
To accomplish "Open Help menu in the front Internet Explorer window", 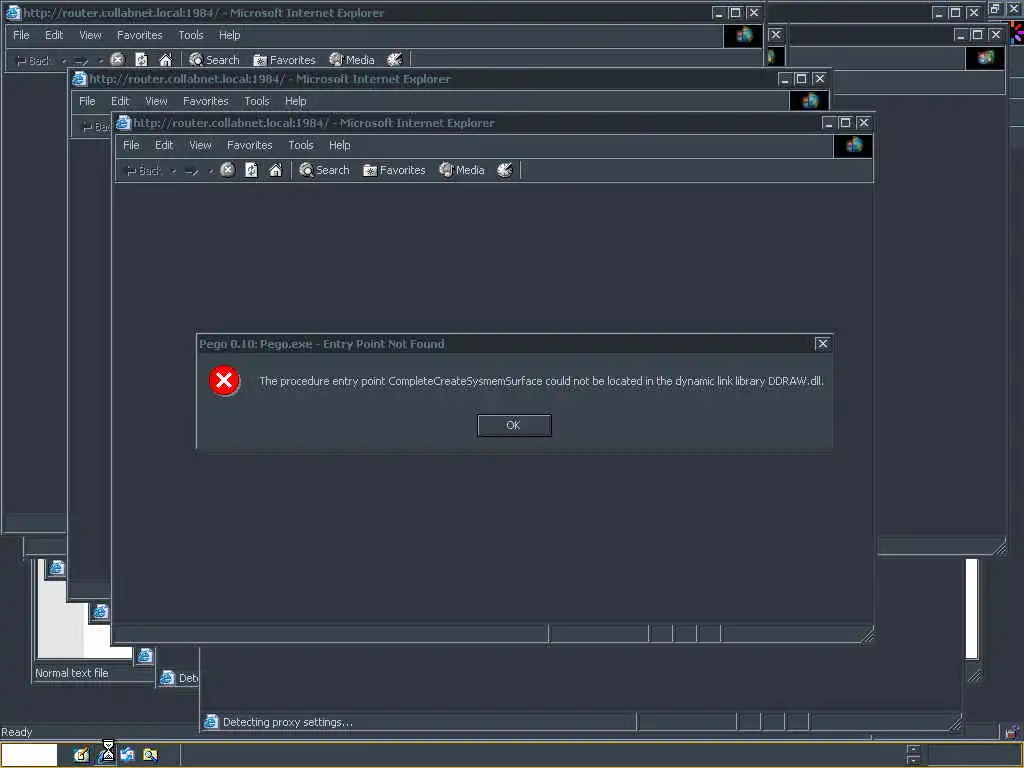I will [x=340, y=145].
